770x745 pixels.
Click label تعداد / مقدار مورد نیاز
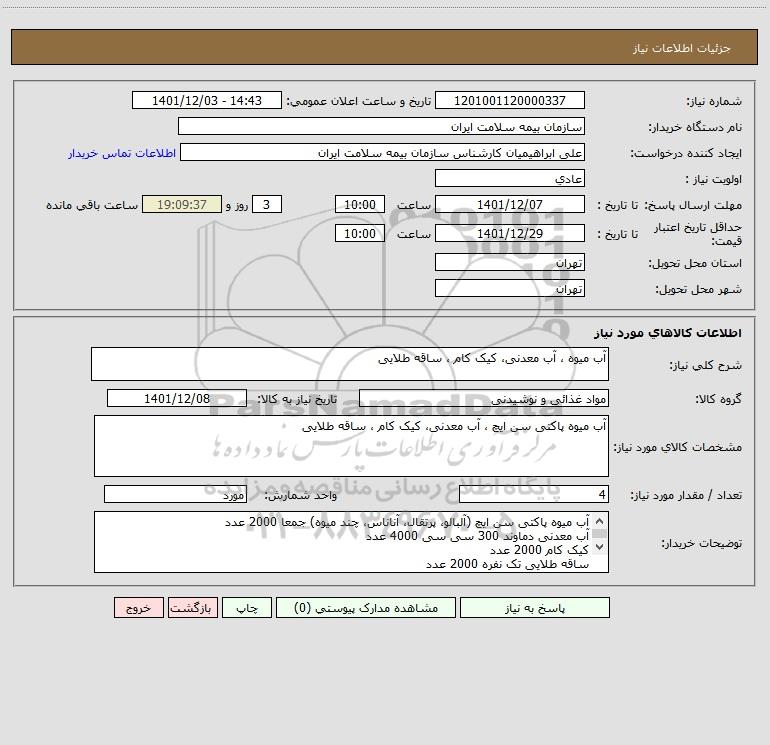686,496
